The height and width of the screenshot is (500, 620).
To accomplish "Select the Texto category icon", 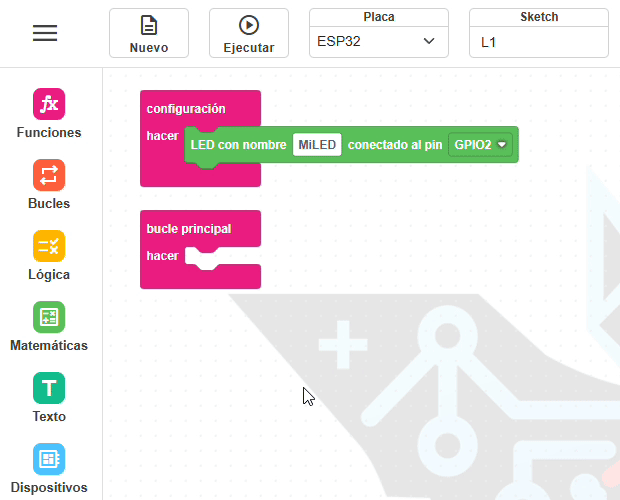I will [49, 388].
